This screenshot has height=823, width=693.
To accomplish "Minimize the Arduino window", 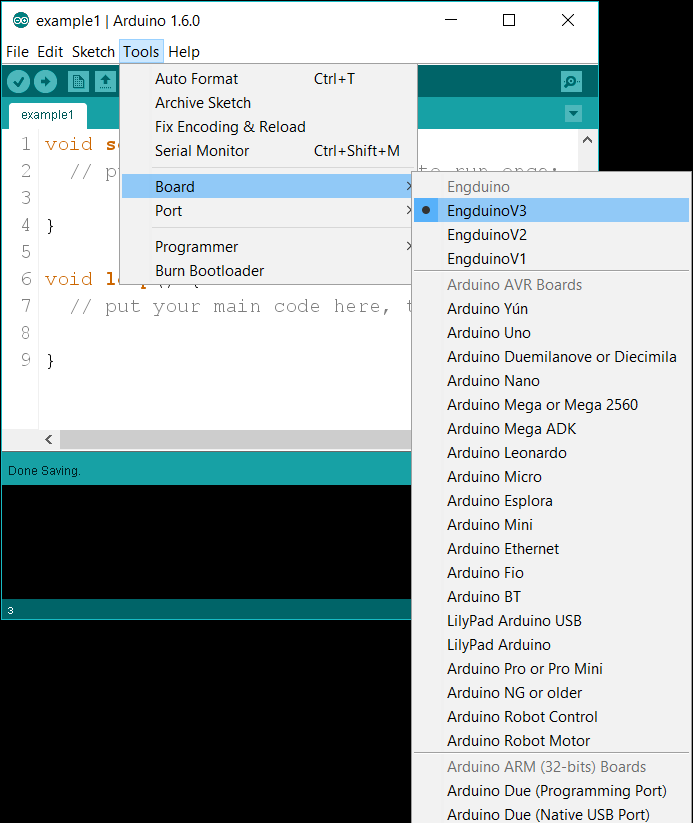I will pyautogui.click(x=451, y=20).
